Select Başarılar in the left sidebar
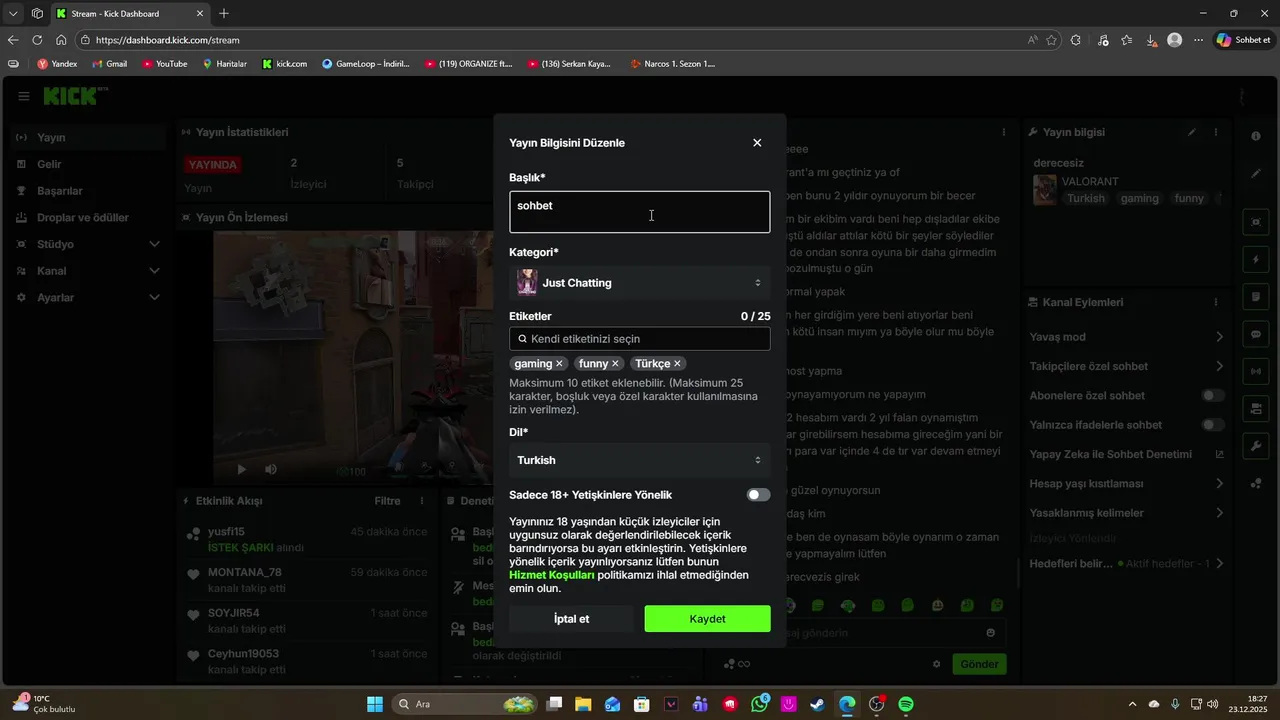1280x720 pixels. pyautogui.click(x=88, y=191)
